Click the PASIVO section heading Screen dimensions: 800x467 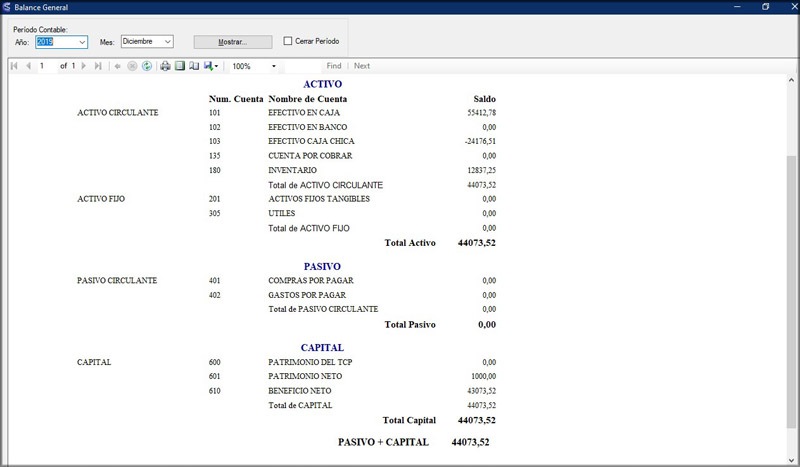322,266
